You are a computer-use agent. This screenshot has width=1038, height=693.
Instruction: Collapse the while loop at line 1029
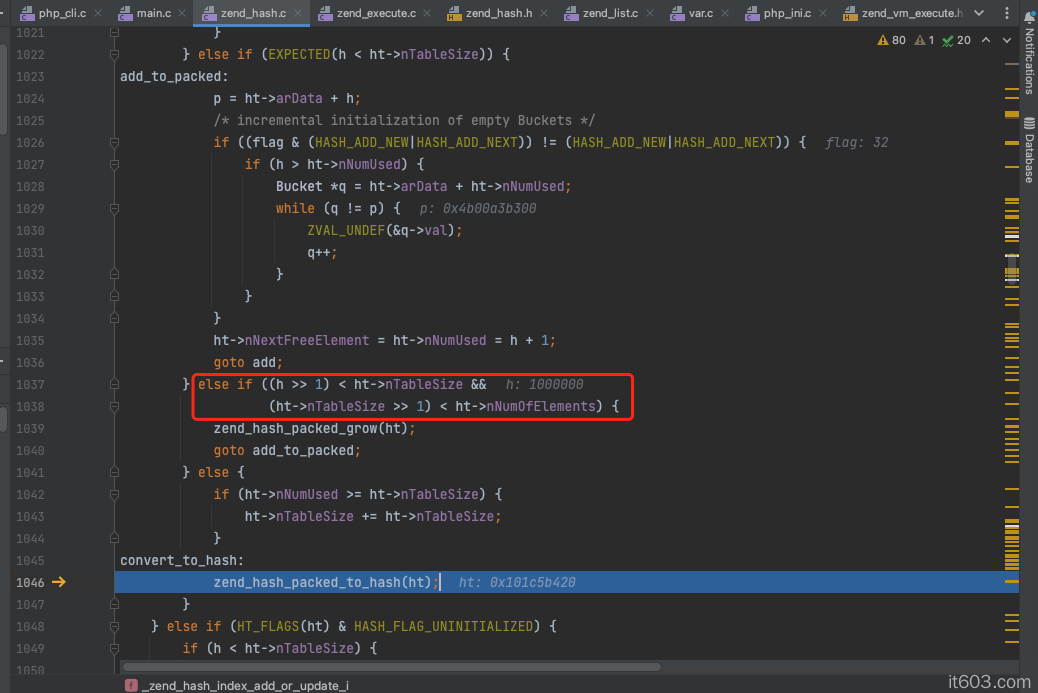tap(114, 208)
